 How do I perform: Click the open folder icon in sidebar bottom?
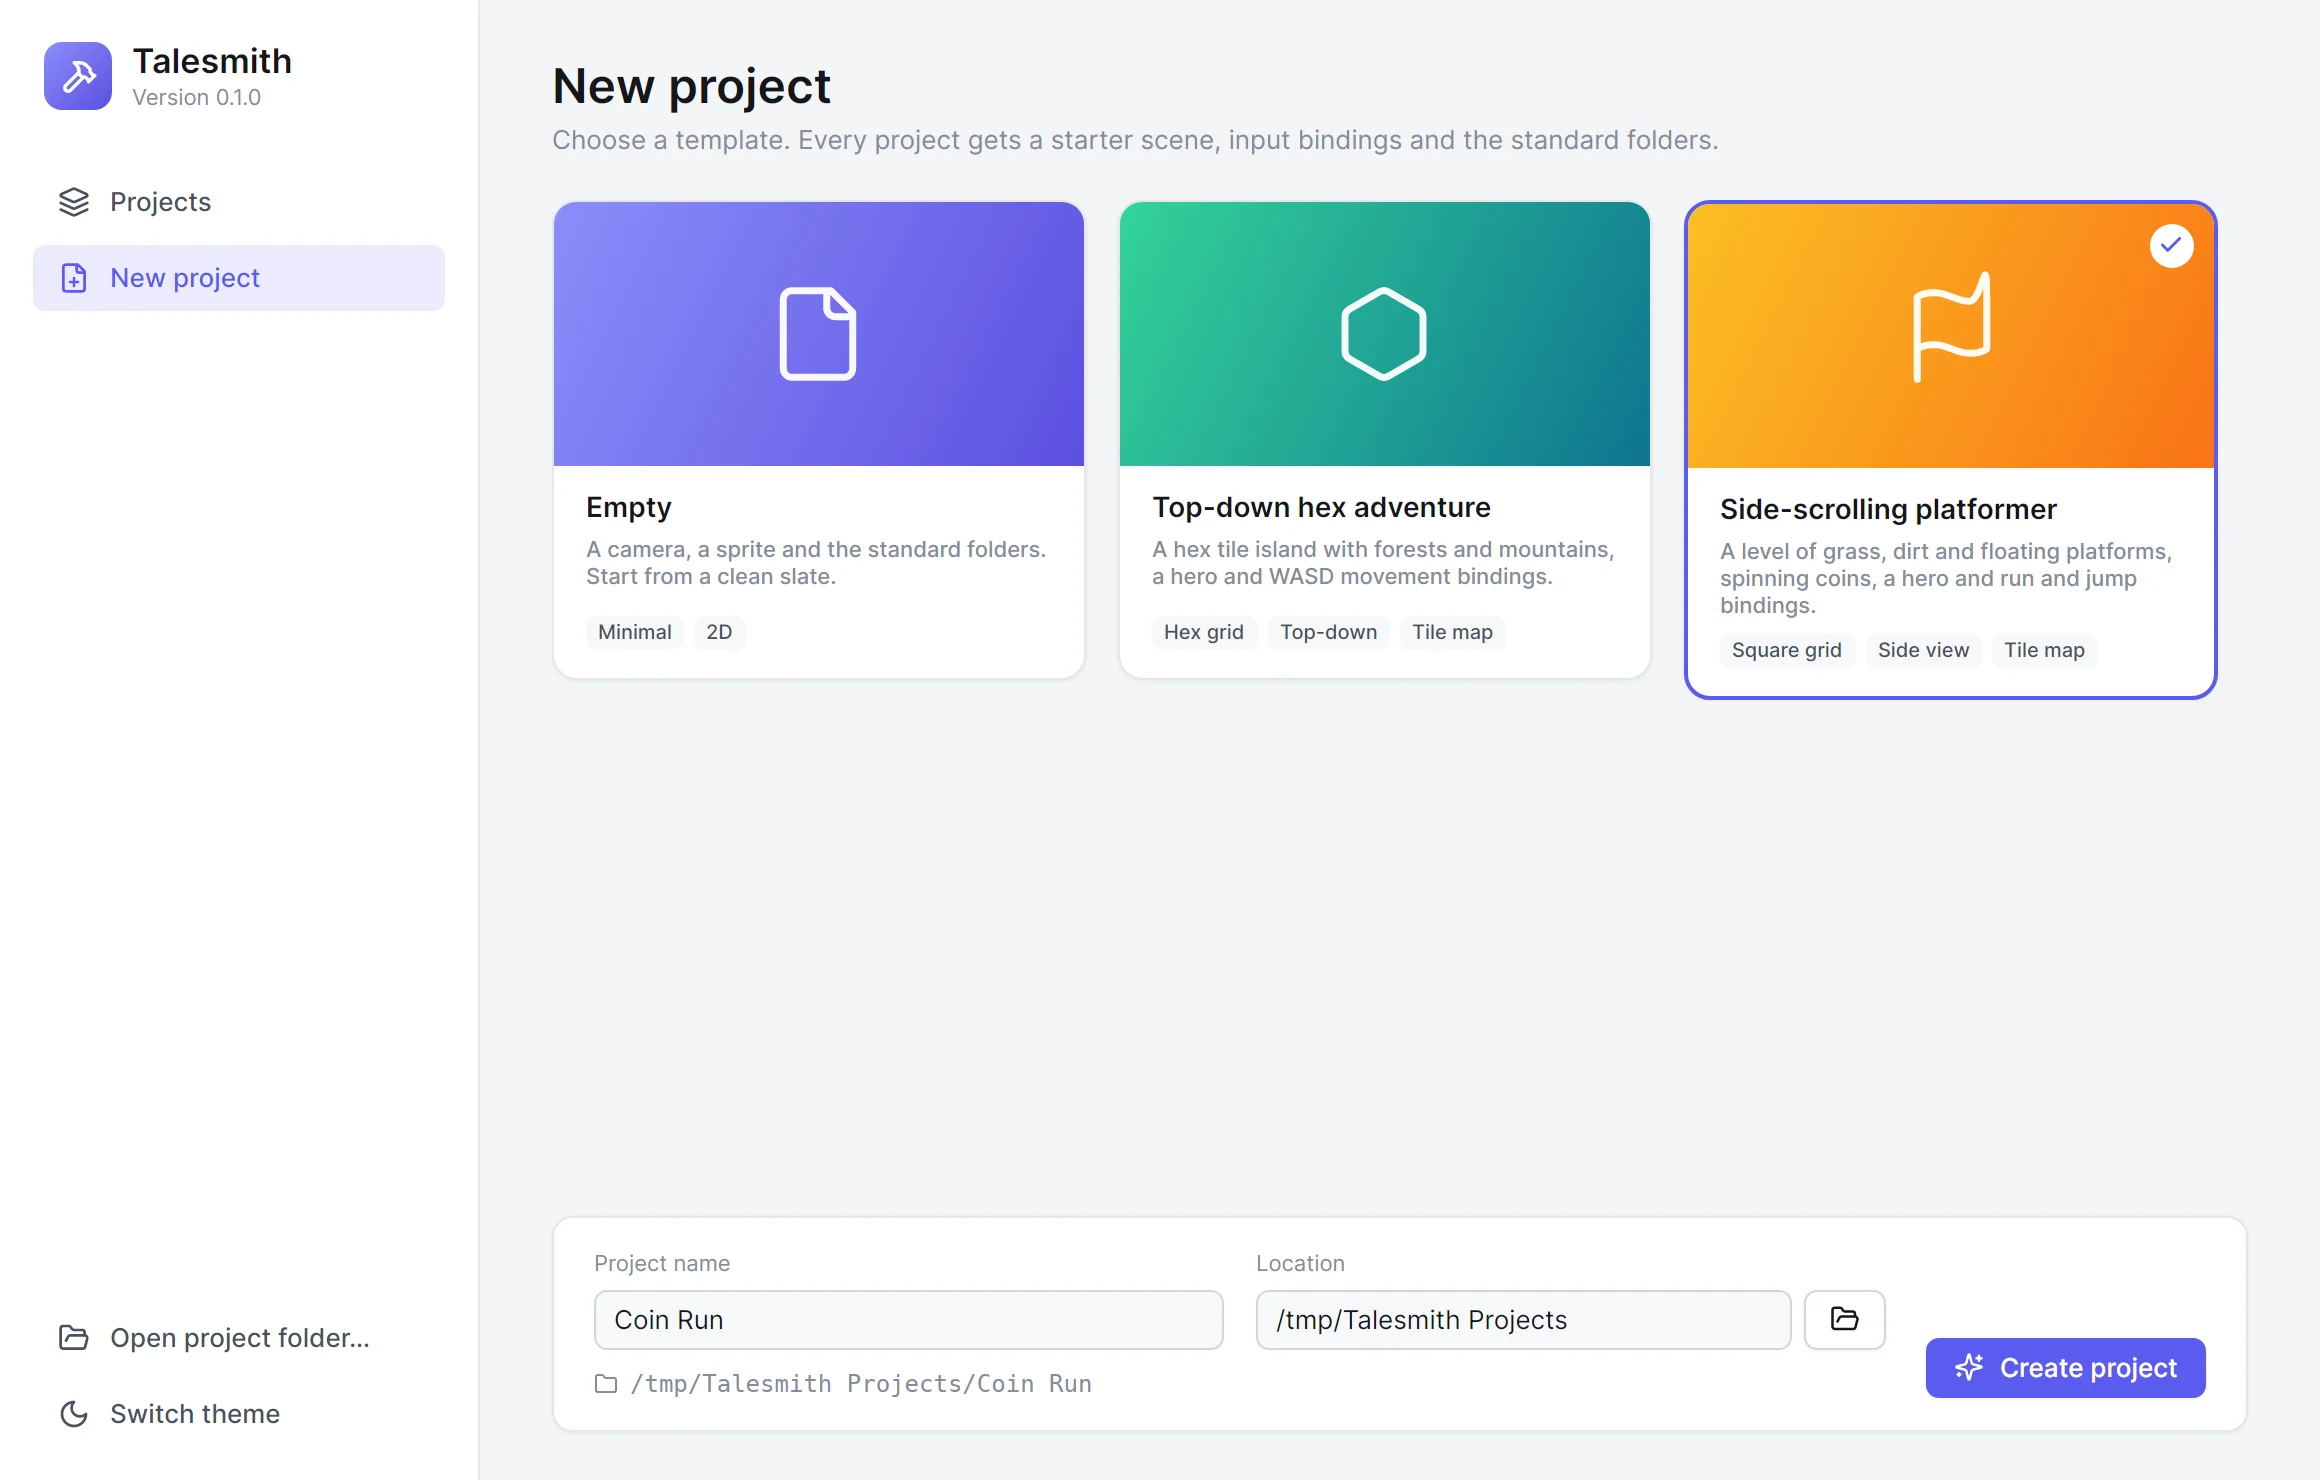point(74,1338)
